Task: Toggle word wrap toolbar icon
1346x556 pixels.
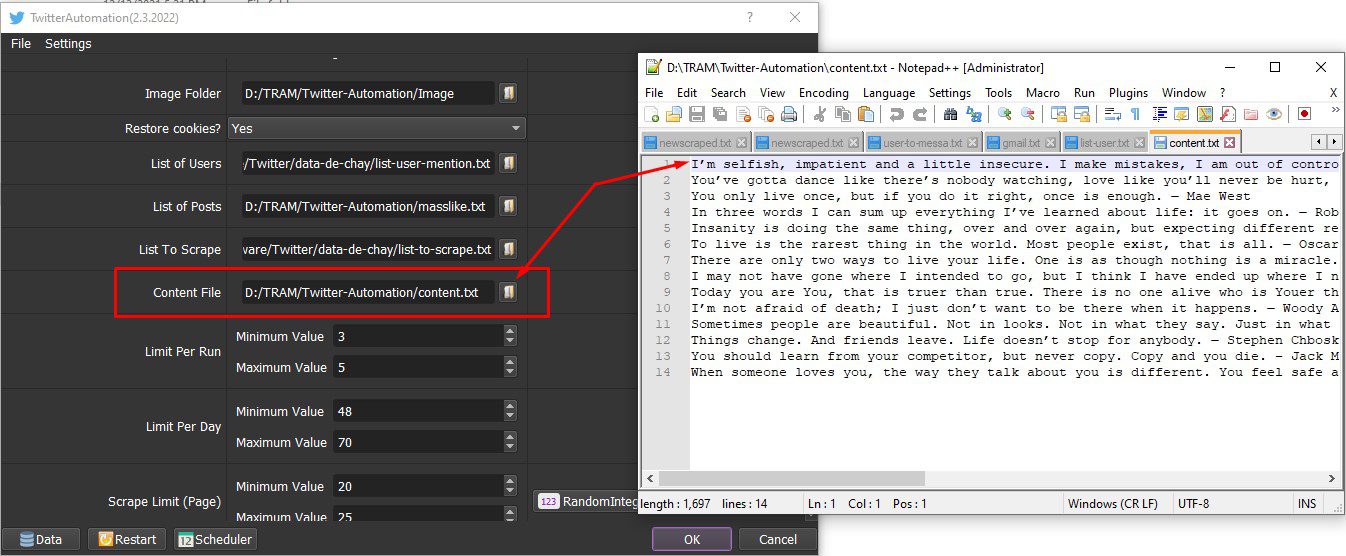Action: (x=1112, y=114)
